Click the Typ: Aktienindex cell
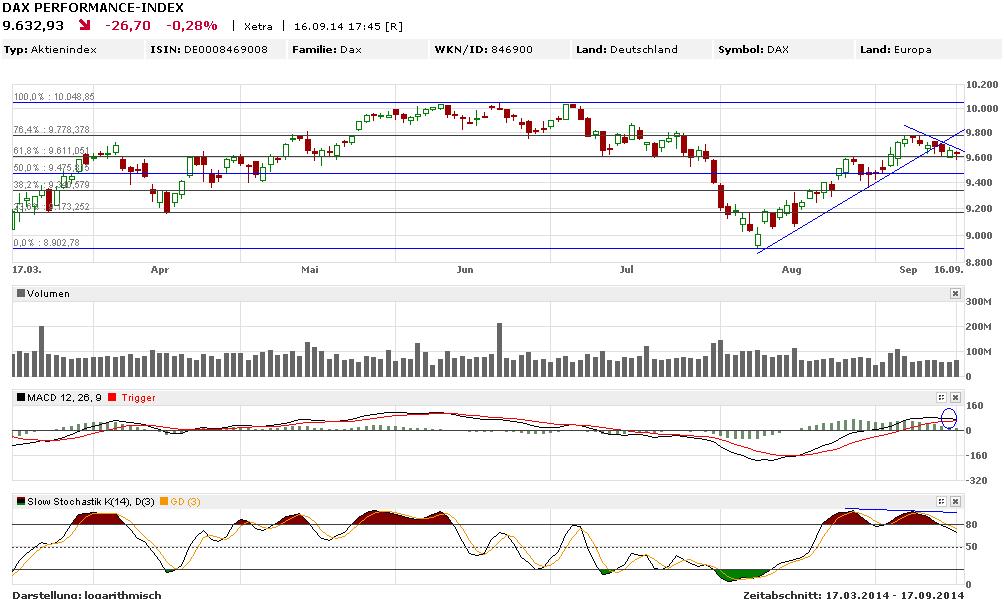 click(x=73, y=49)
